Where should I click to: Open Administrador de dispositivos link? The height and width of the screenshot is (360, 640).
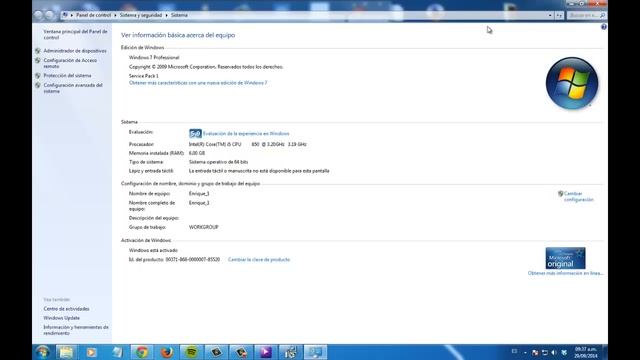(75, 51)
